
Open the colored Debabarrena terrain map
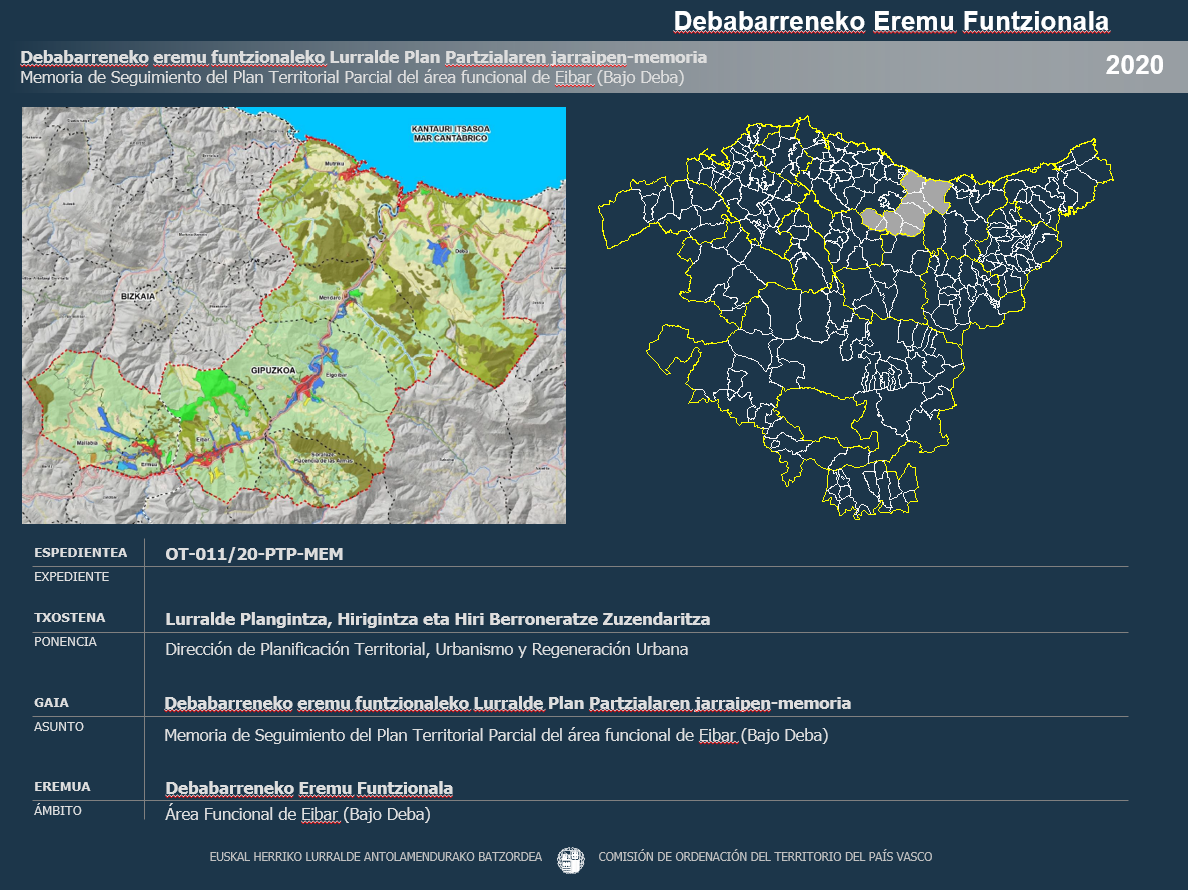click(x=294, y=316)
